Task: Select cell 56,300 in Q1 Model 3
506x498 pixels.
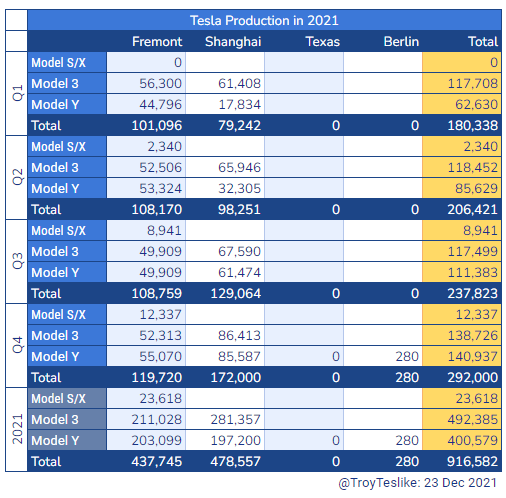Action: 146,83
